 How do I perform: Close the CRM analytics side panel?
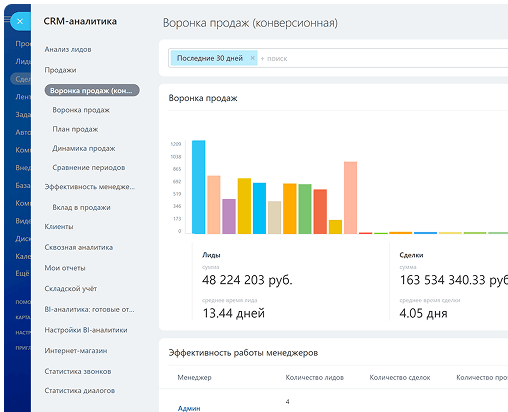(20, 21)
